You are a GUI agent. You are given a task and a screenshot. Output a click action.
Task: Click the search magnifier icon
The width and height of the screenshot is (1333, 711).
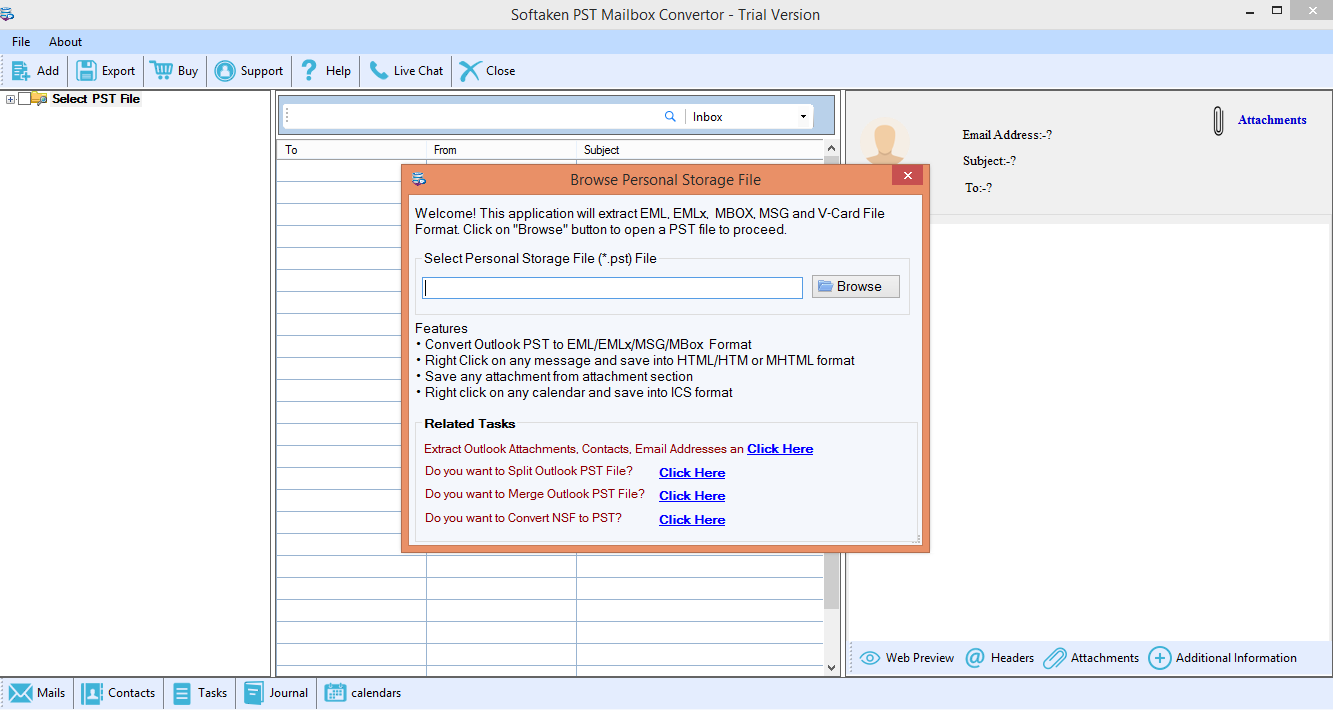click(670, 117)
